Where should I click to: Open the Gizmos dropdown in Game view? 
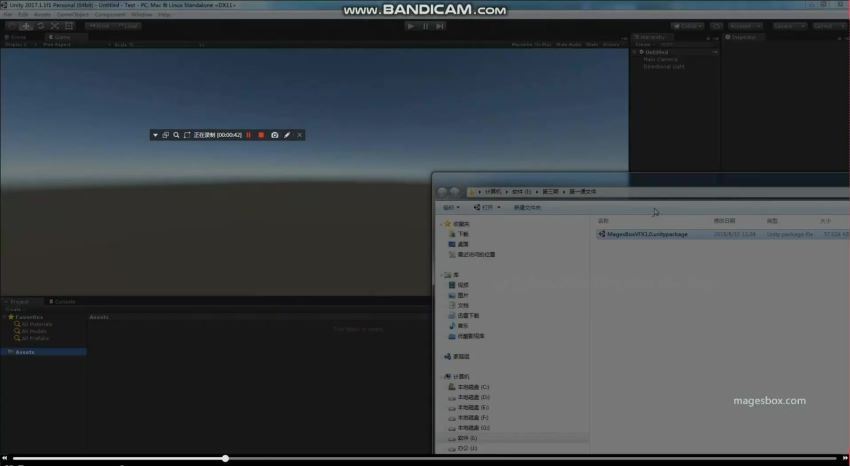(x=611, y=44)
